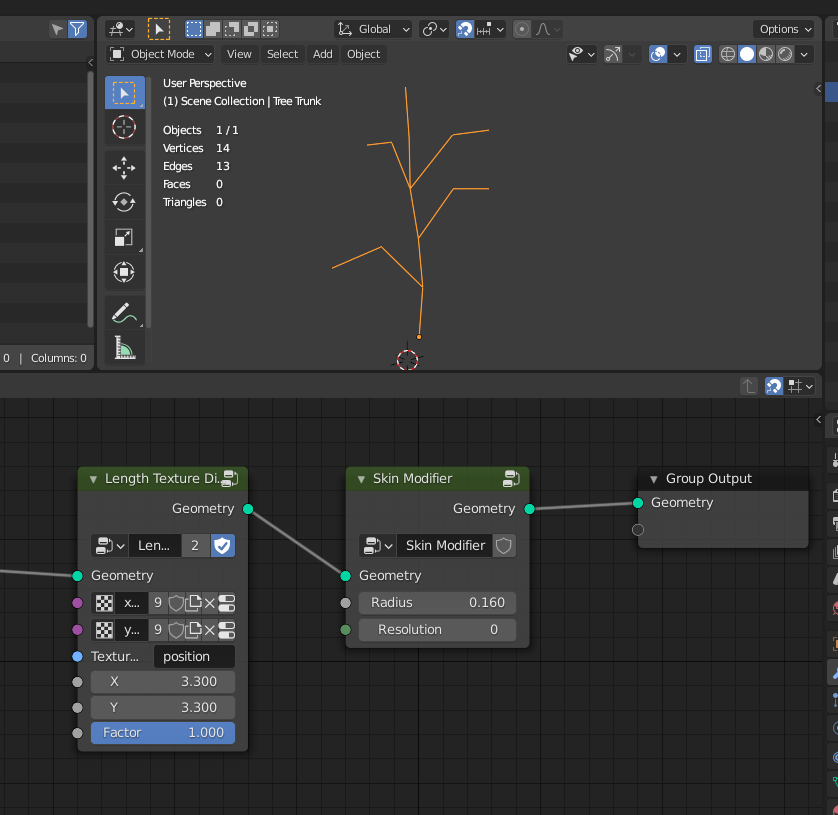Select the Measure tool
Viewport: 838px width, 815px height.
[x=124, y=347]
